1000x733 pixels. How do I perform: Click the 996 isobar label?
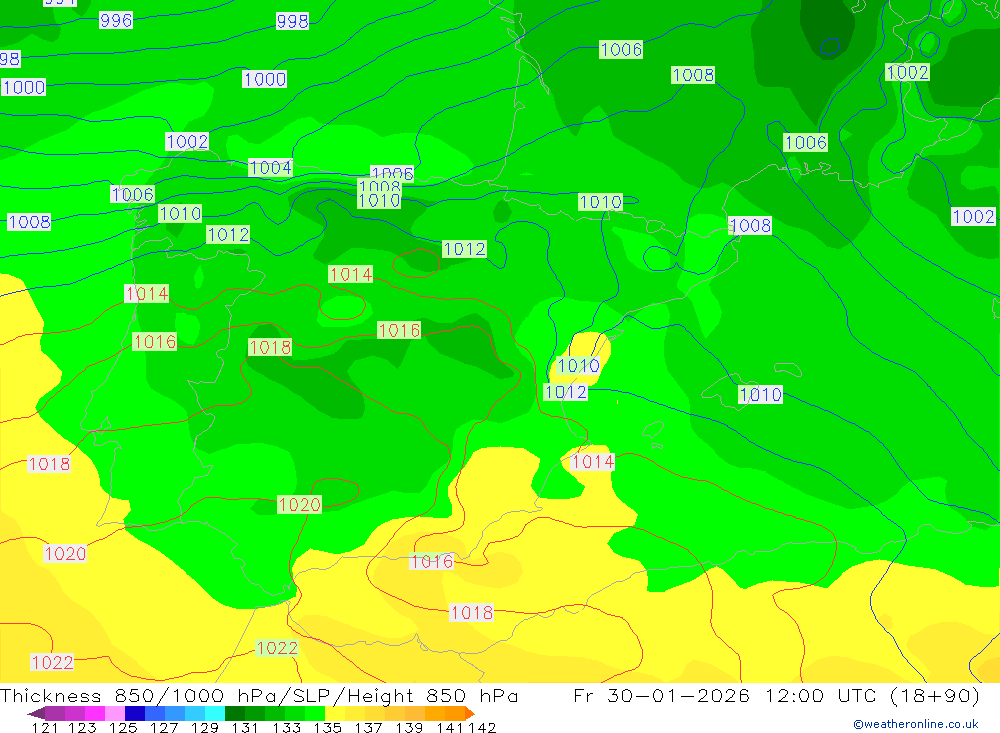click(x=116, y=20)
